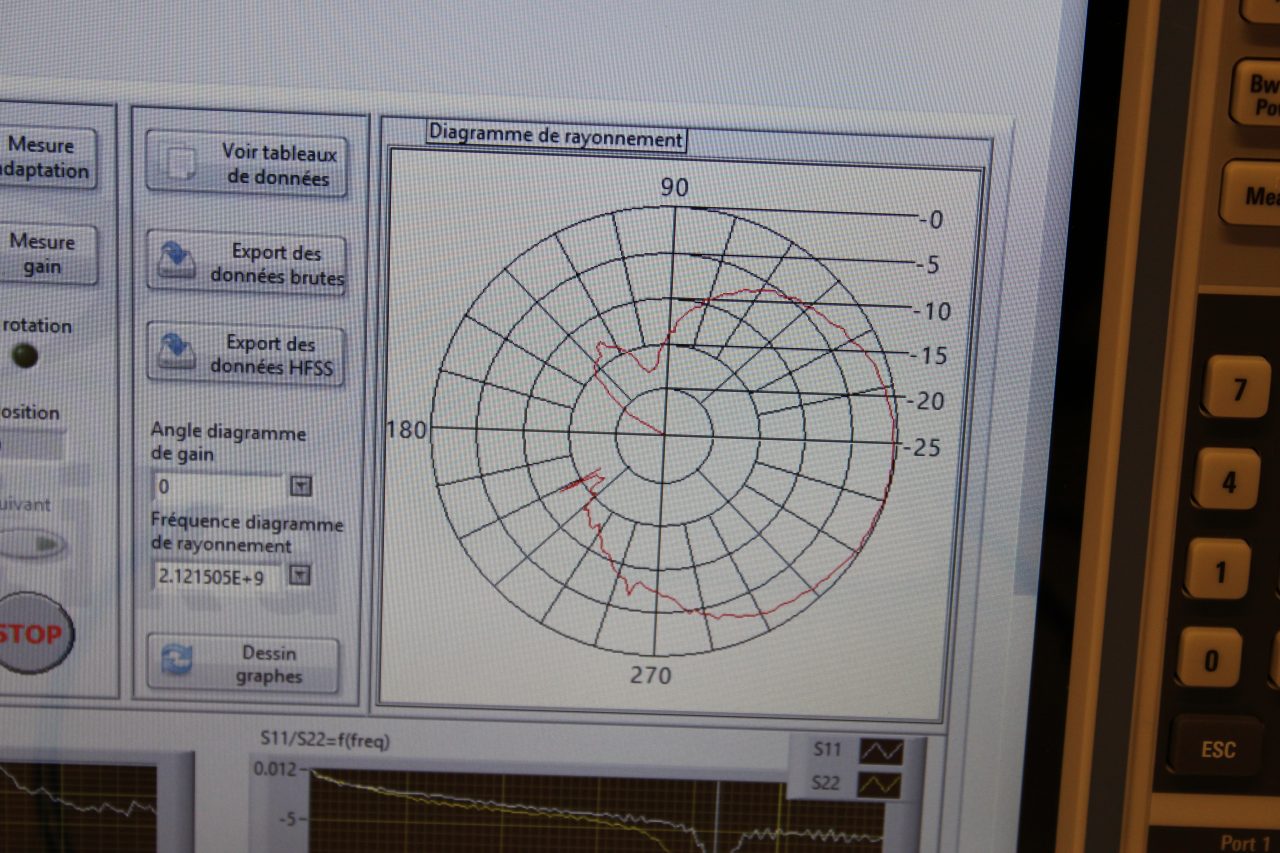Click the table icon on Voir tableaux button
This screenshot has height=853, width=1280.
[x=180, y=164]
